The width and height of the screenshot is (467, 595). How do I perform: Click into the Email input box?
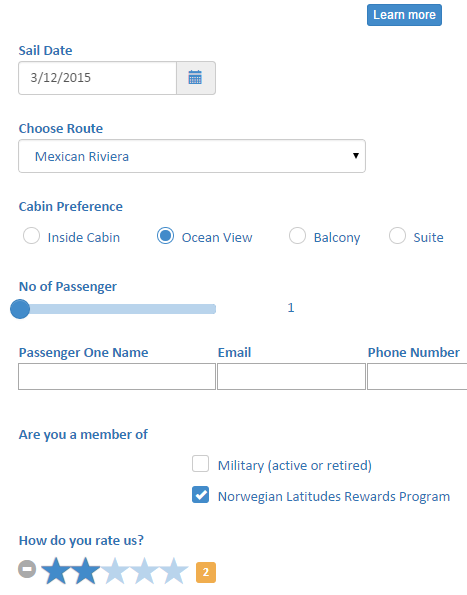tap(291, 376)
